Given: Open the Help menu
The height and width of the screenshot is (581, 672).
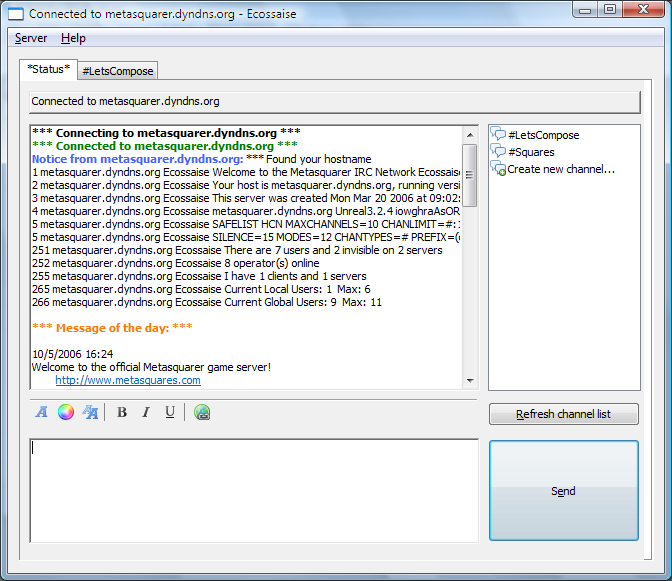Looking at the screenshot, I should pyautogui.click(x=73, y=38).
